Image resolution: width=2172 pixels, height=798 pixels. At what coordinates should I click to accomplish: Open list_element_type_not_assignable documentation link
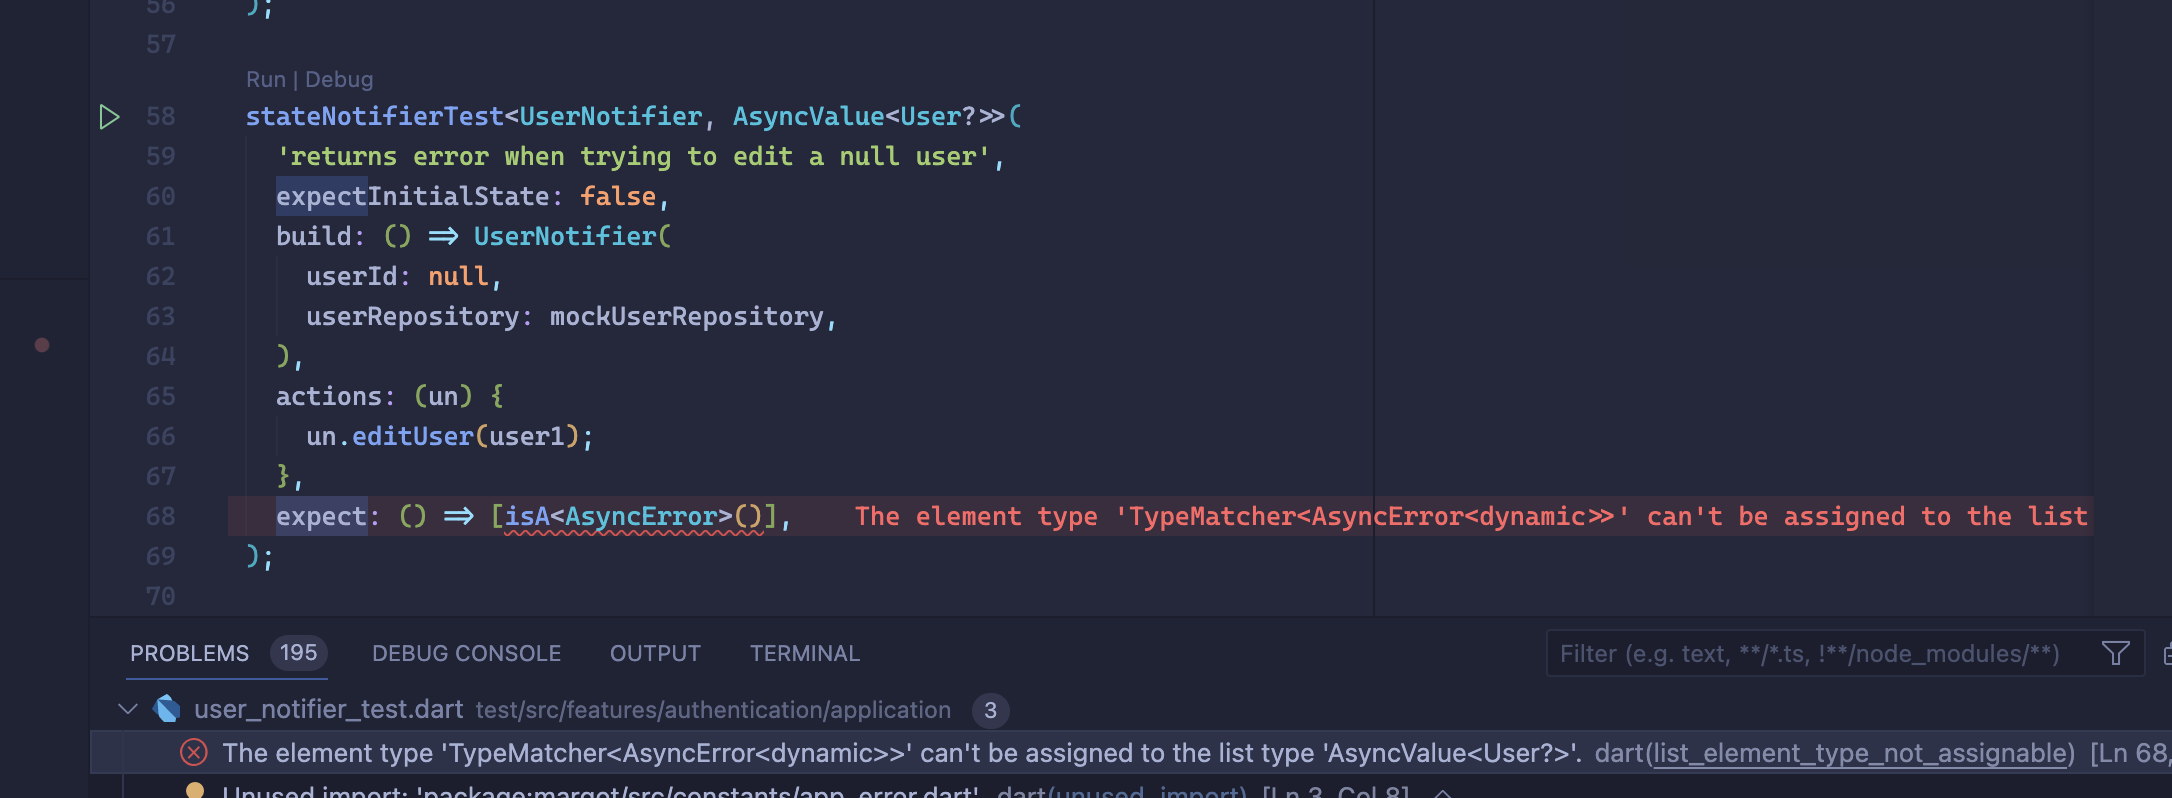click(1859, 753)
